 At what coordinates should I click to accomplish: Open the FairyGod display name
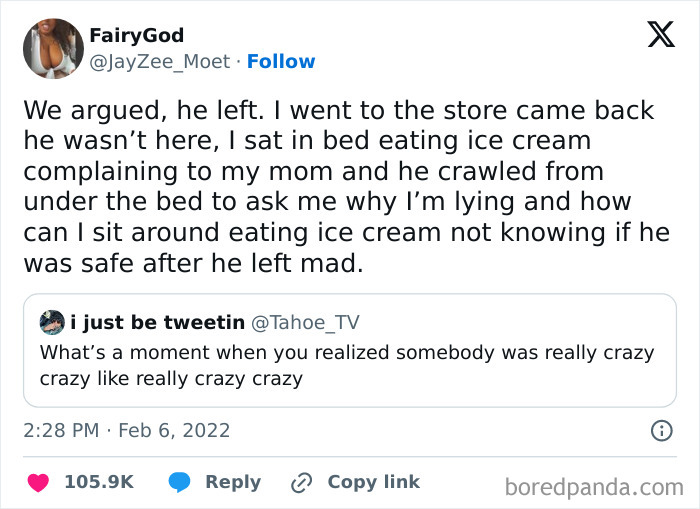coord(136,36)
